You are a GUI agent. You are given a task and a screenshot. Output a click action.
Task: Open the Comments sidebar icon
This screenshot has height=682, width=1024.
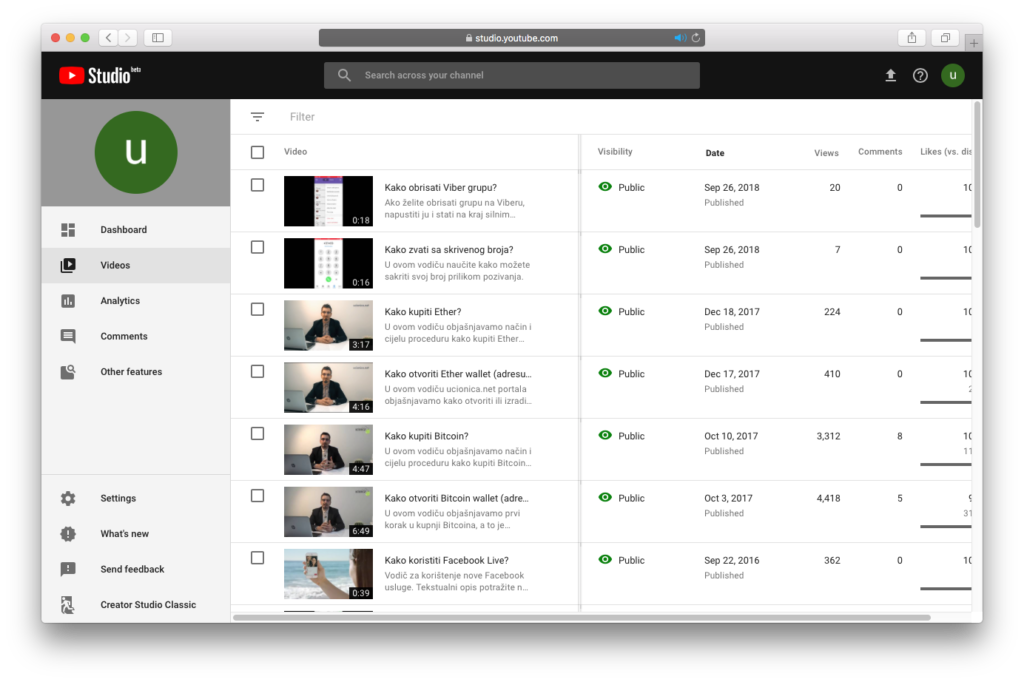[x=68, y=337]
